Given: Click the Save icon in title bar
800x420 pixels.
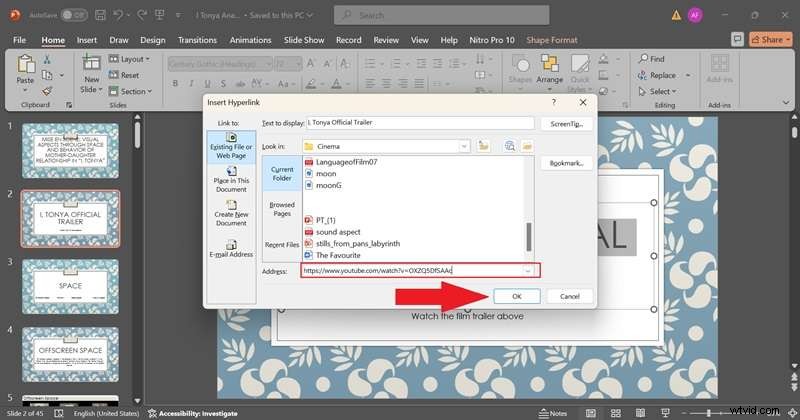Looking at the screenshot, I should [101, 15].
